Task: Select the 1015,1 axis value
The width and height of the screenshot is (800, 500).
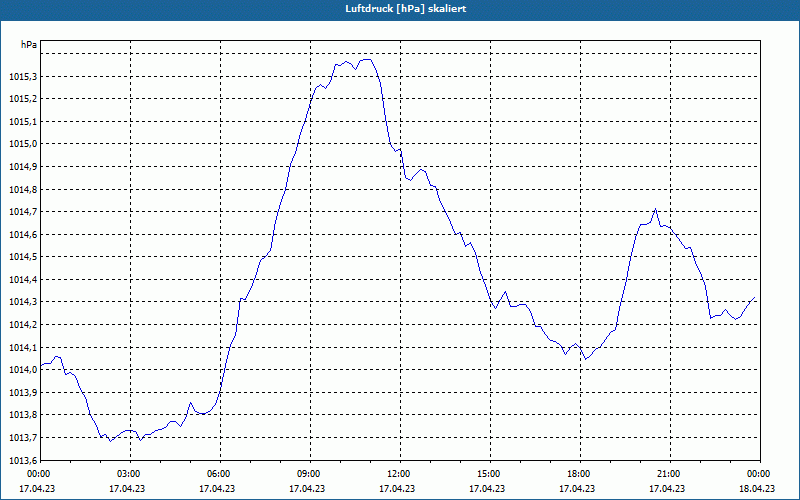Action: [x=23, y=121]
